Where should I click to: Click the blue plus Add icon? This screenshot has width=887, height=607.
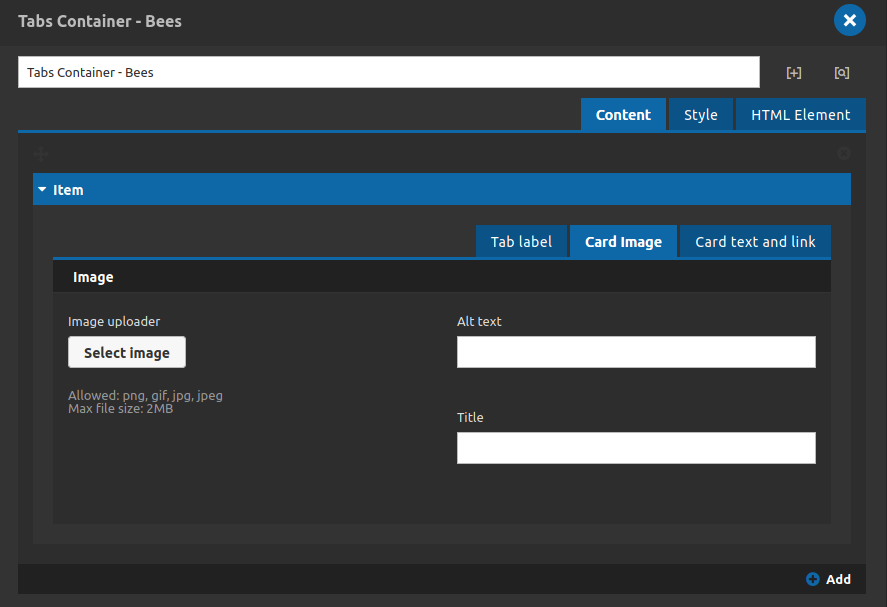pos(812,579)
